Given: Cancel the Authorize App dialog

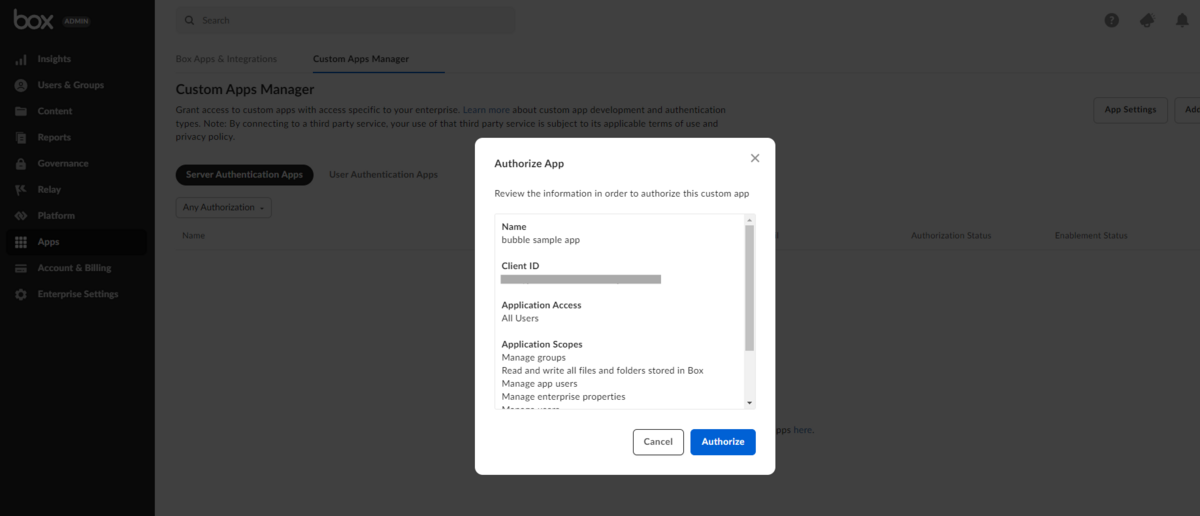Looking at the screenshot, I should [x=658, y=442].
